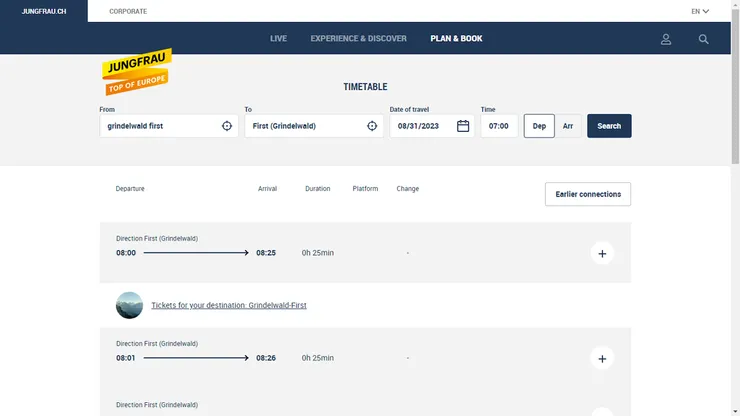Switch to JUNGFRAU.CH tab
This screenshot has height=416, width=740.
pyautogui.click(x=44, y=11)
